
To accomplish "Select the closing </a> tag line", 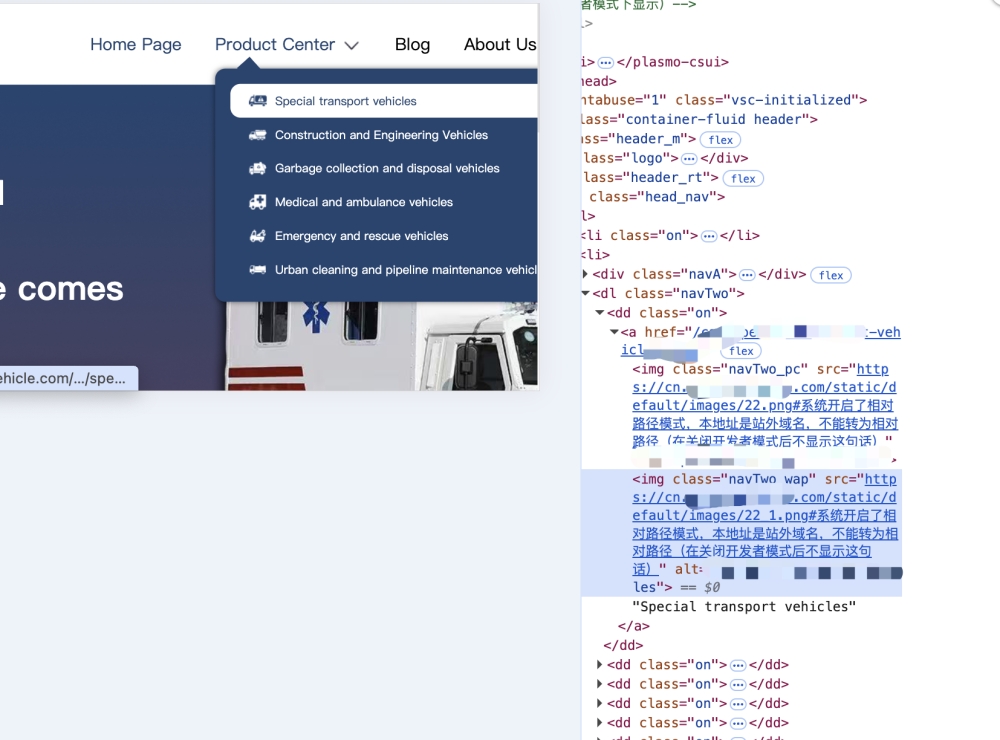I will (x=633, y=626).
